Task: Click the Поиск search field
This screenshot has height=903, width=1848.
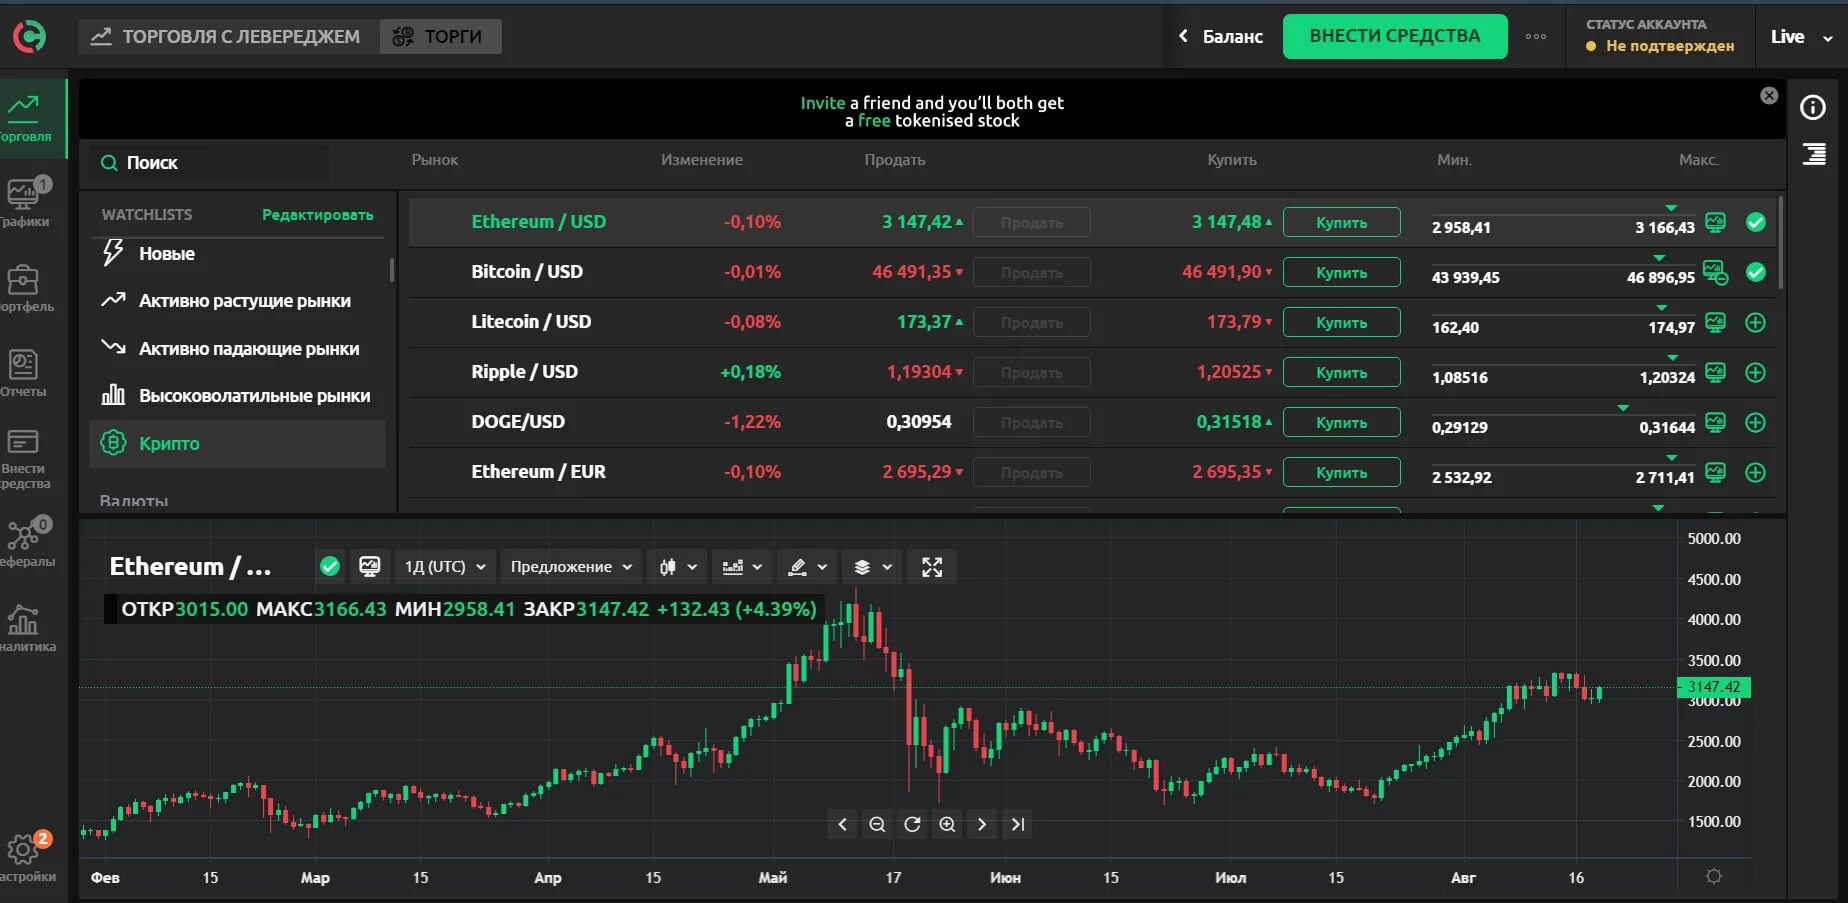Action: coord(210,163)
